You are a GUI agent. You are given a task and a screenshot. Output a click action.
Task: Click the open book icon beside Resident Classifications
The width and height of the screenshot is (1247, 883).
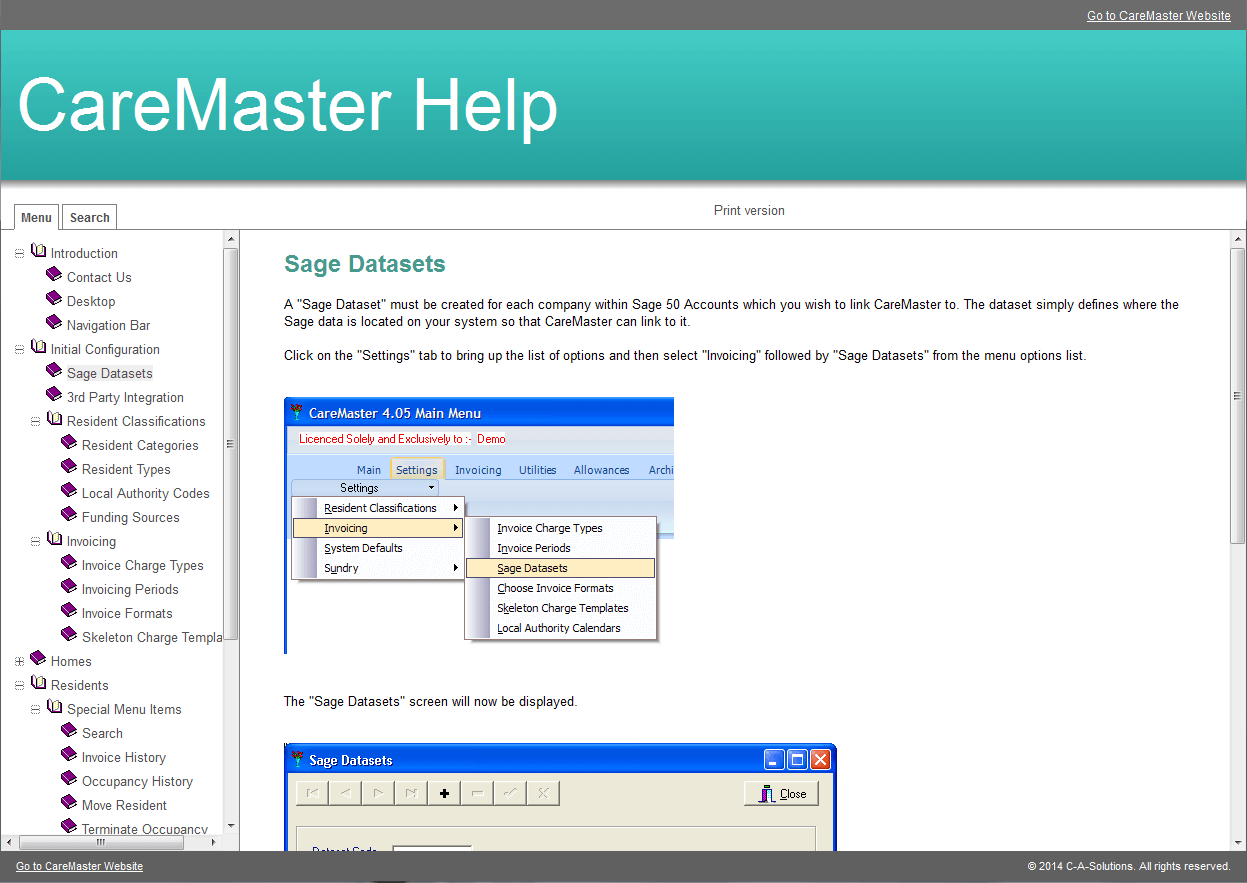pos(54,419)
